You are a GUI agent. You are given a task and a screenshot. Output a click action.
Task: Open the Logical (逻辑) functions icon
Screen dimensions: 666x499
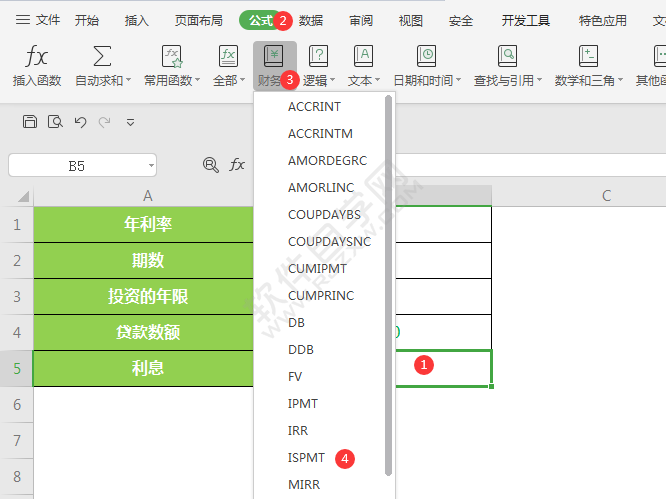click(x=319, y=56)
